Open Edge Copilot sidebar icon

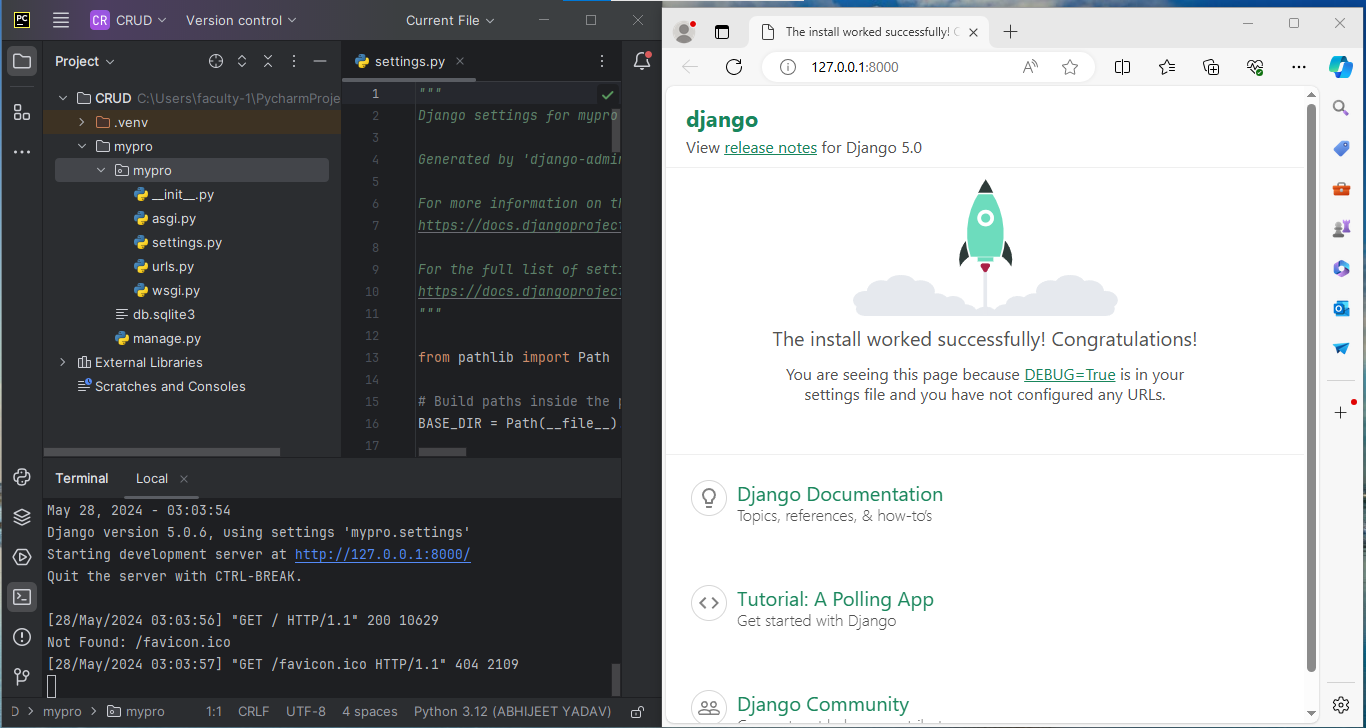tap(1341, 67)
